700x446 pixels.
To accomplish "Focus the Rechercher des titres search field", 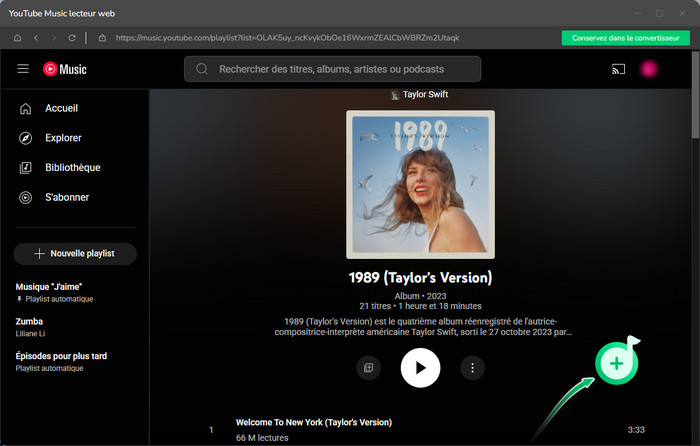I will coord(333,69).
